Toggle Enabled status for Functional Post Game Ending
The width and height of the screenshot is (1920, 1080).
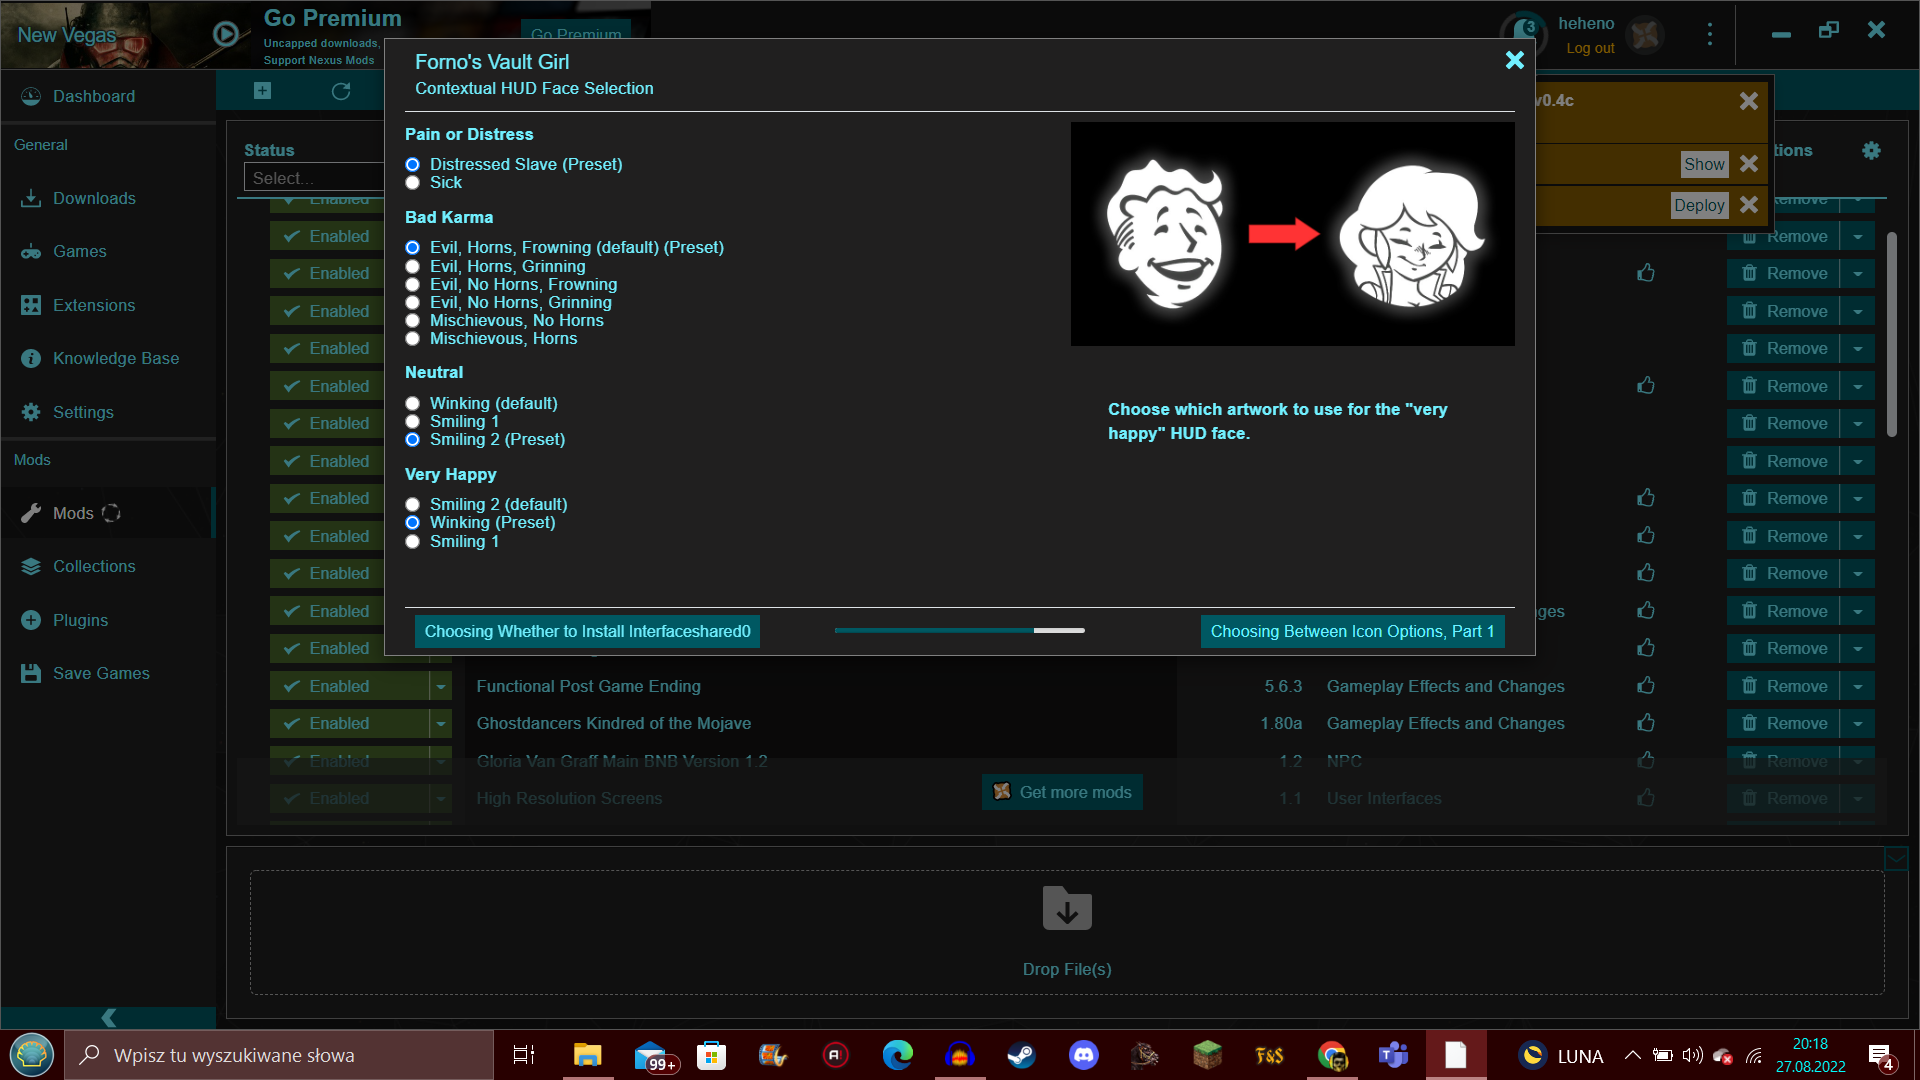pyautogui.click(x=349, y=686)
